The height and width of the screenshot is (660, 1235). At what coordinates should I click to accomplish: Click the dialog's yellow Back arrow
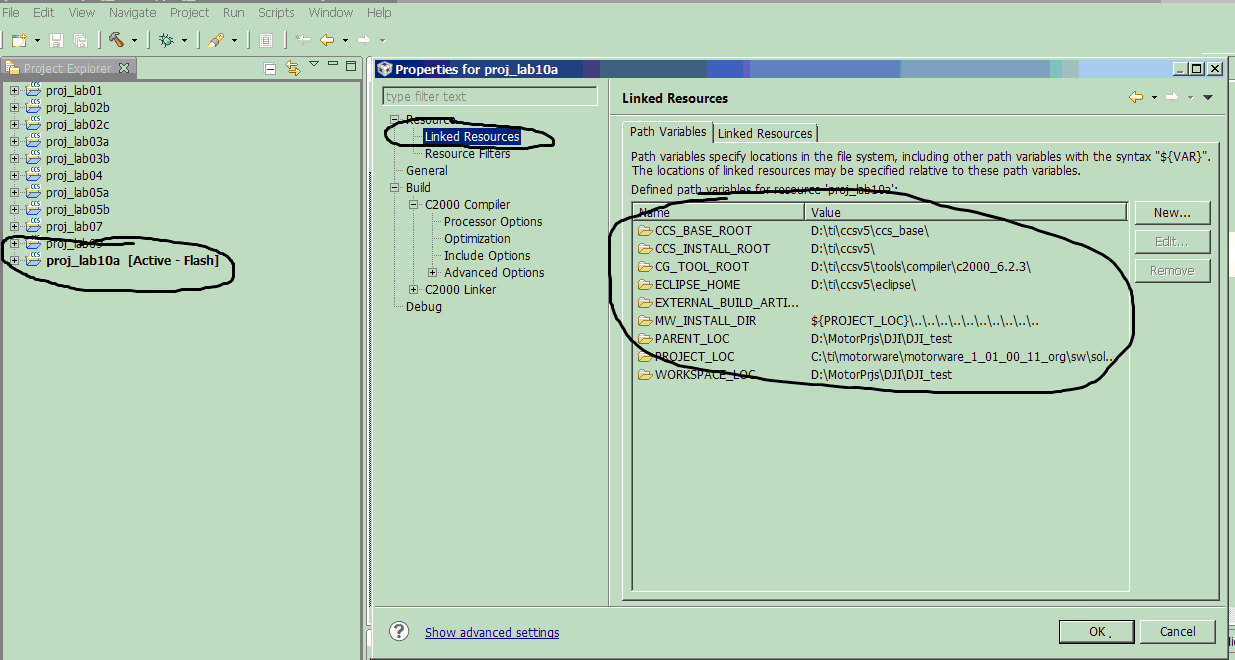click(1136, 97)
